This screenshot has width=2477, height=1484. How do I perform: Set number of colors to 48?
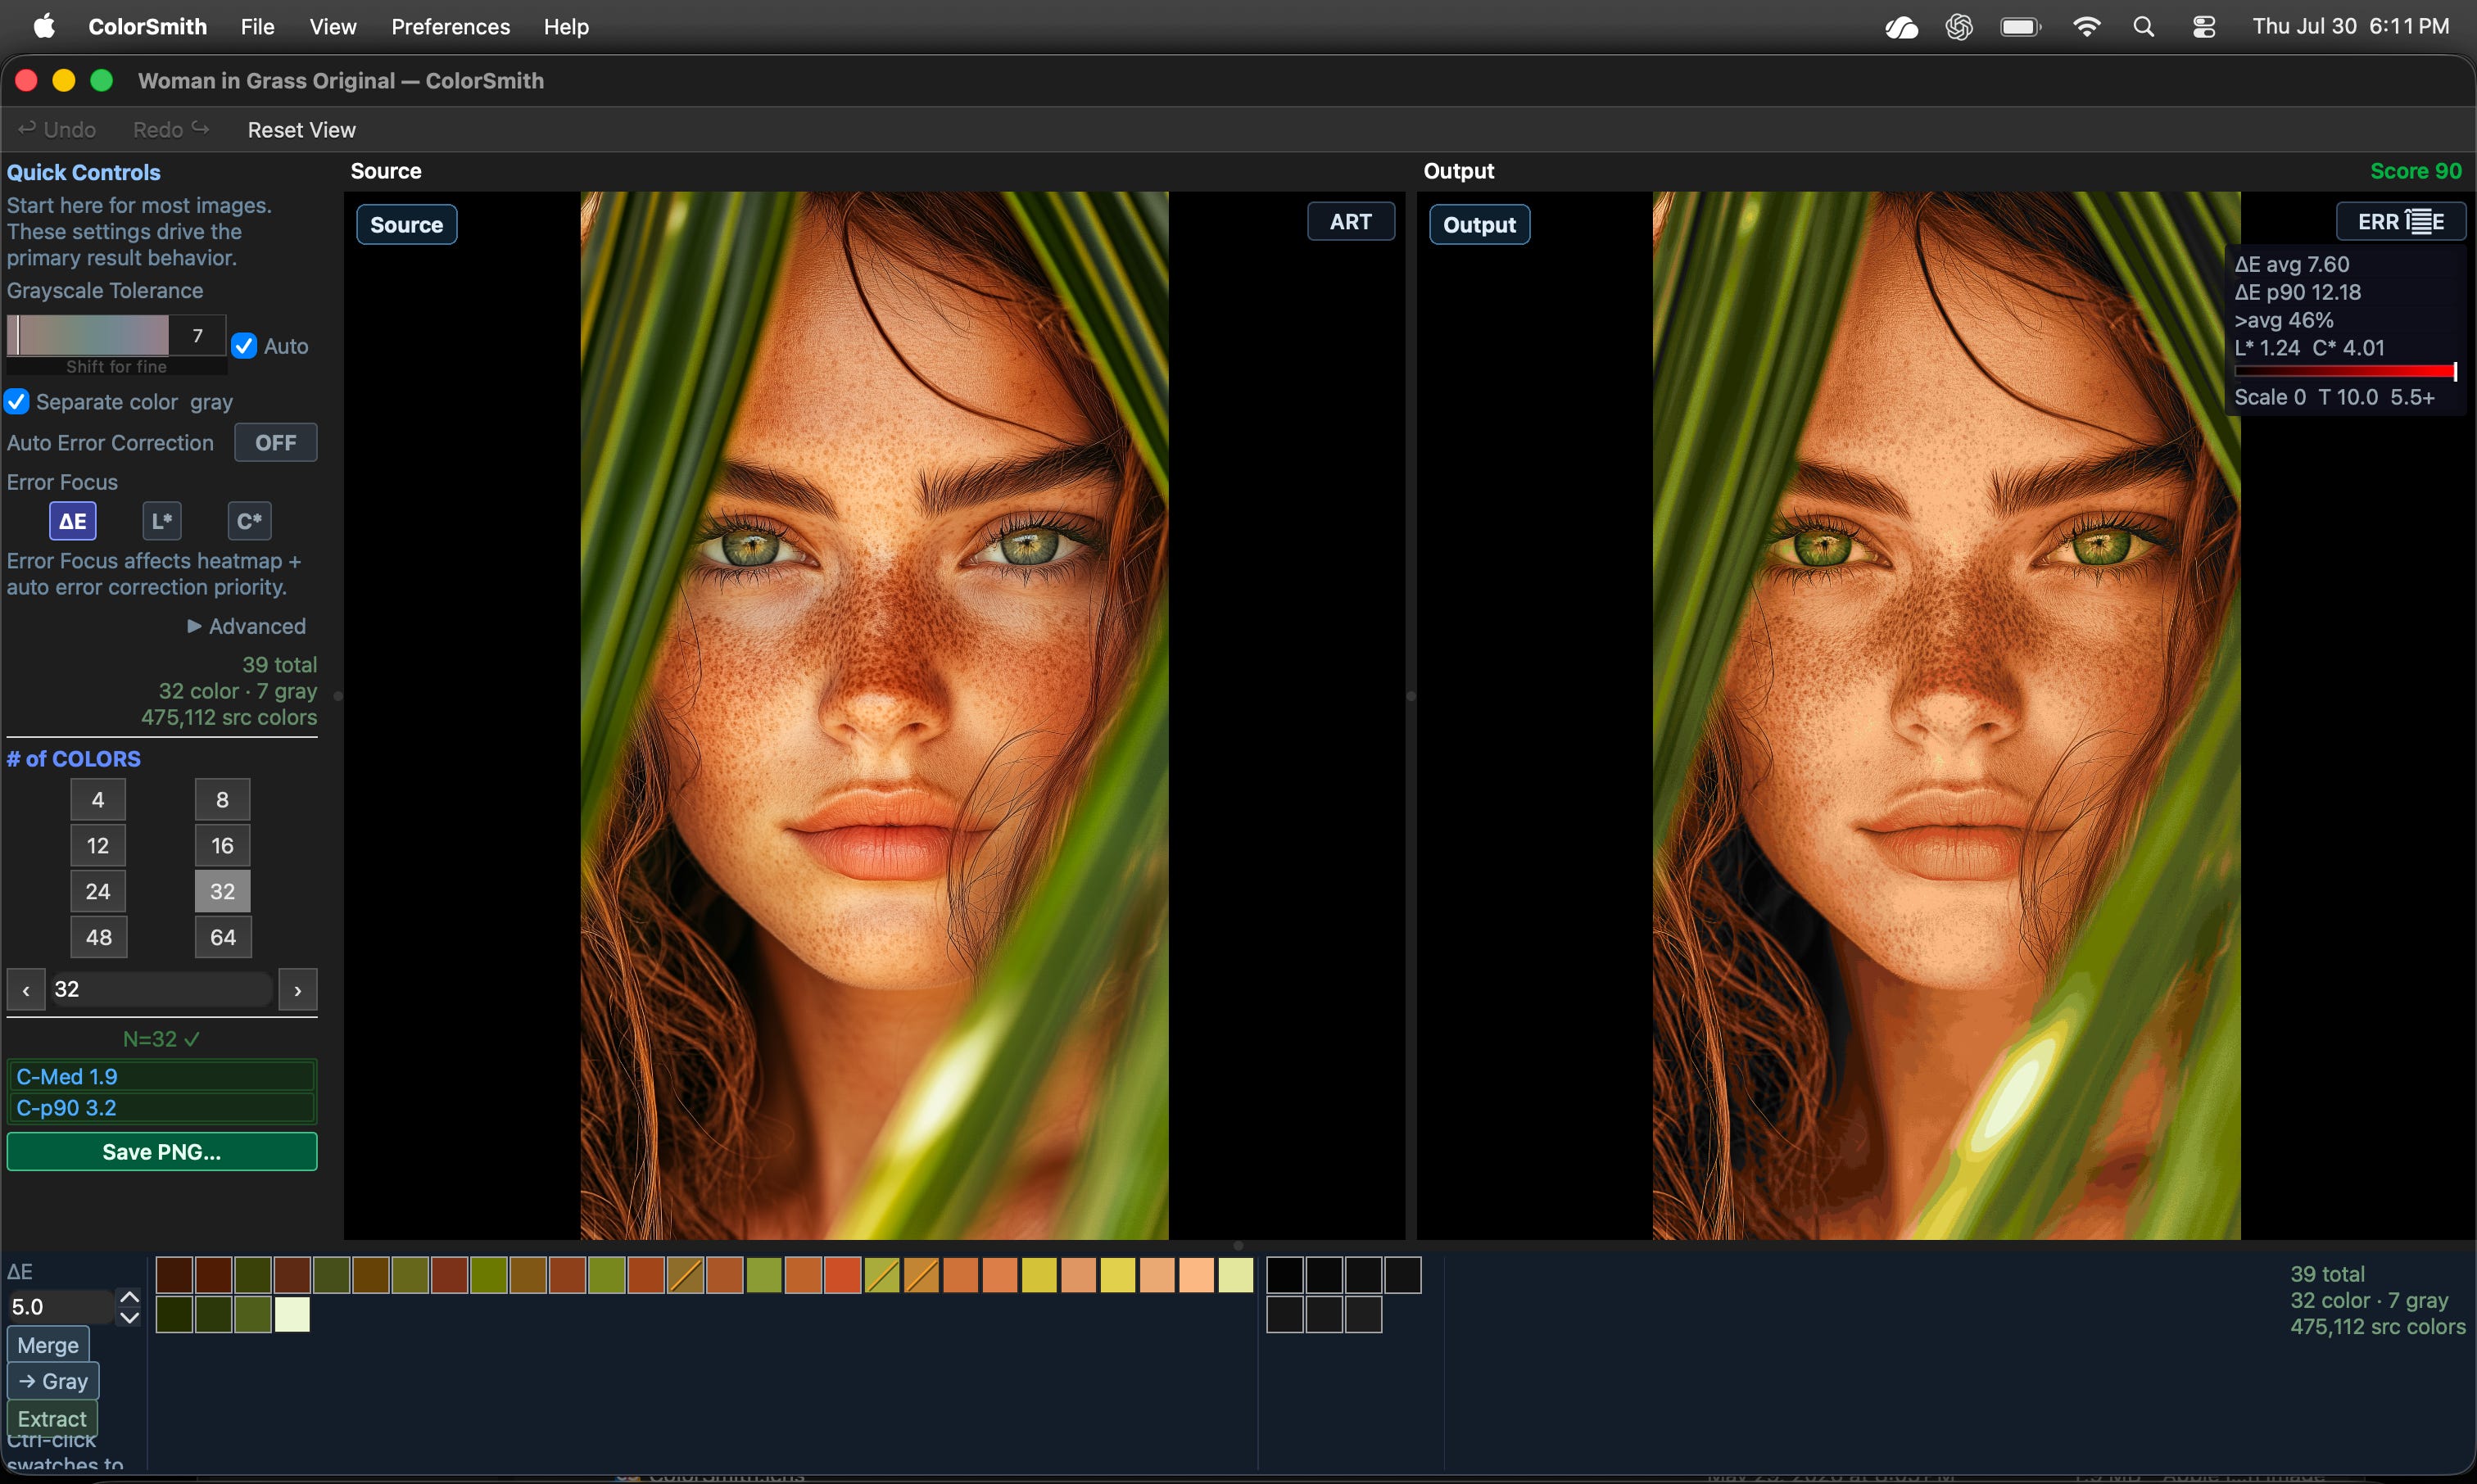click(x=98, y=938)
